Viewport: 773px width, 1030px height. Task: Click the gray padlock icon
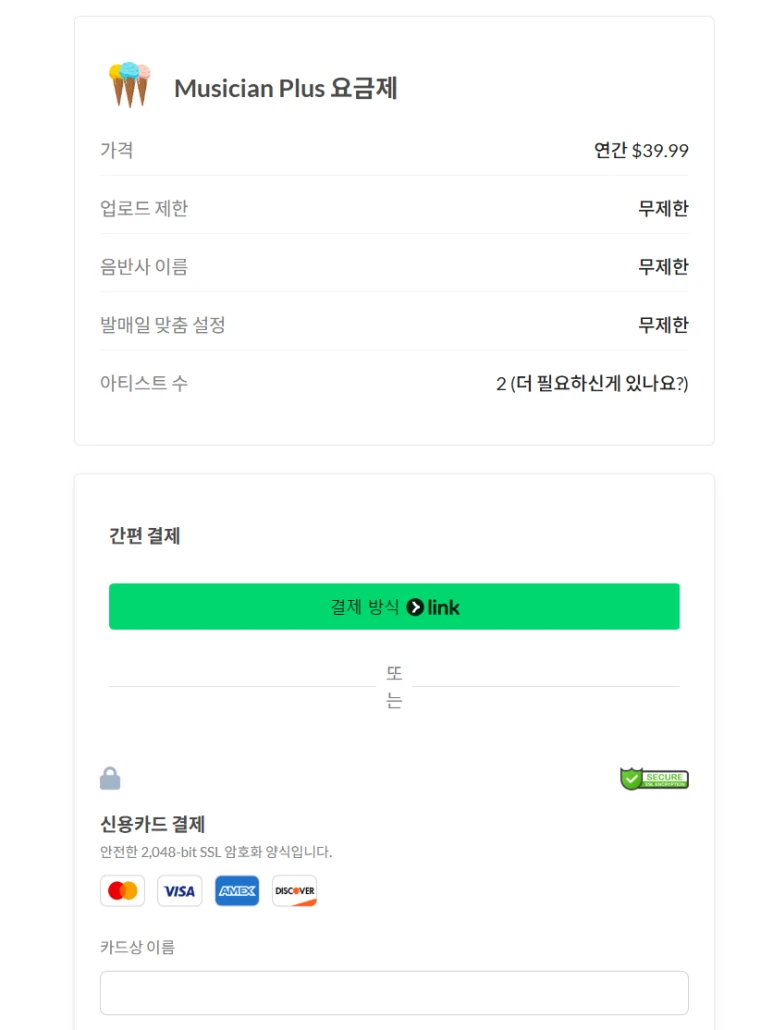pos(110,778)
